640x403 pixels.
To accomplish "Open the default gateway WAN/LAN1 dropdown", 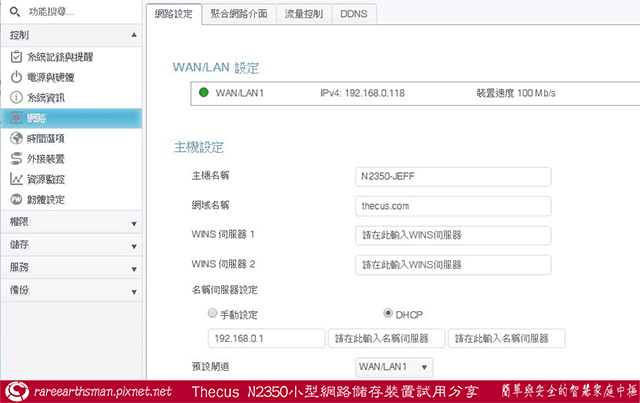I will click(395, 367).
